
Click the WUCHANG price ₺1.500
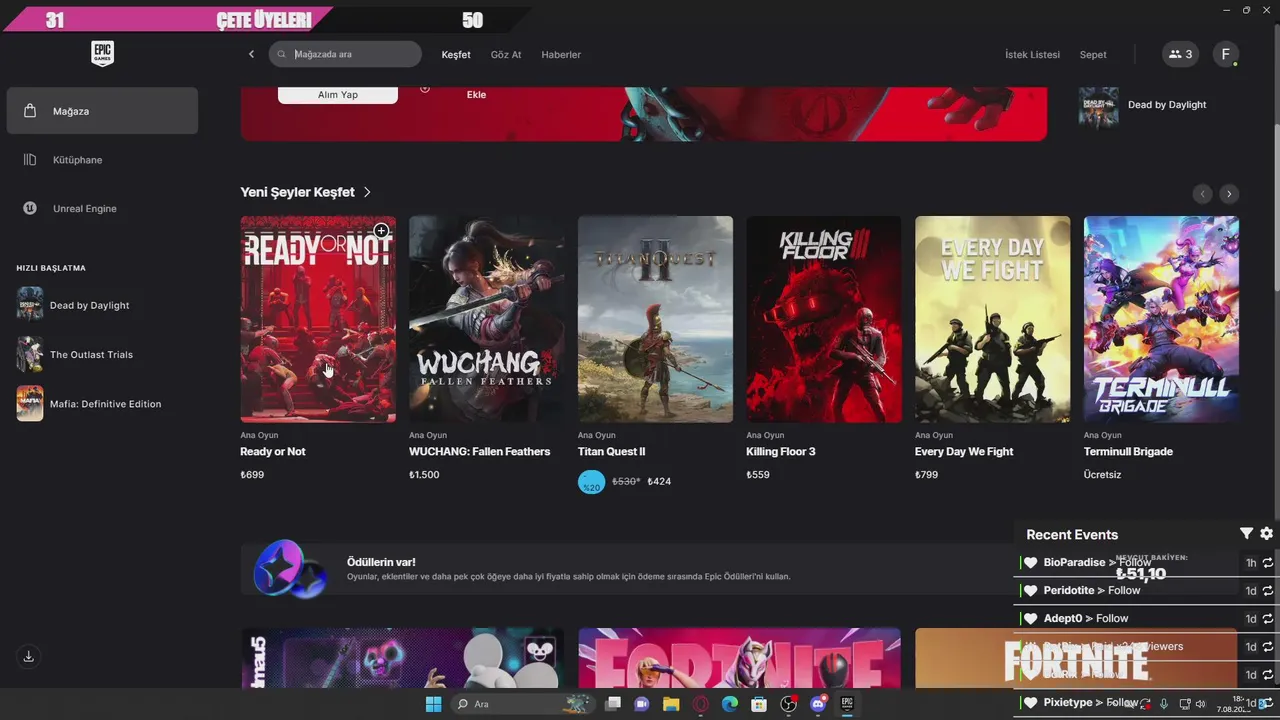pyautogui.click(x=424, y=475)
